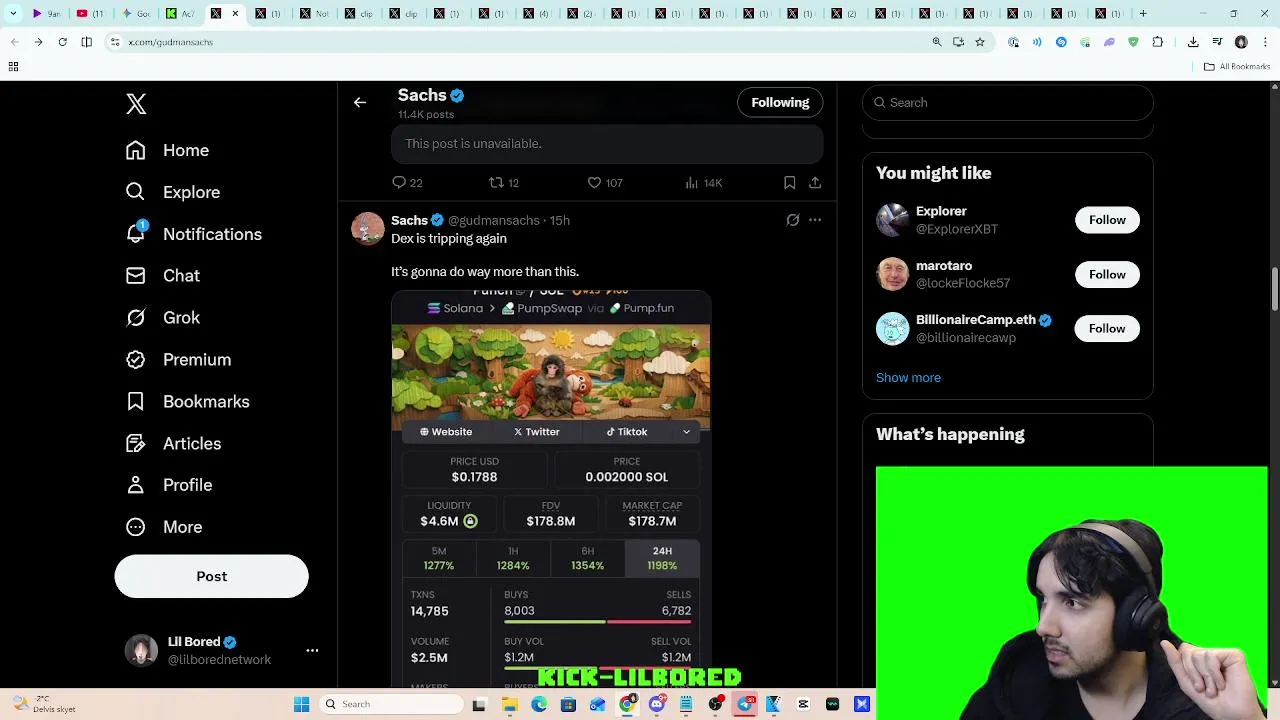Bookmark this page with the star icon
The image size is (1280, 720).
coord(980,42)
